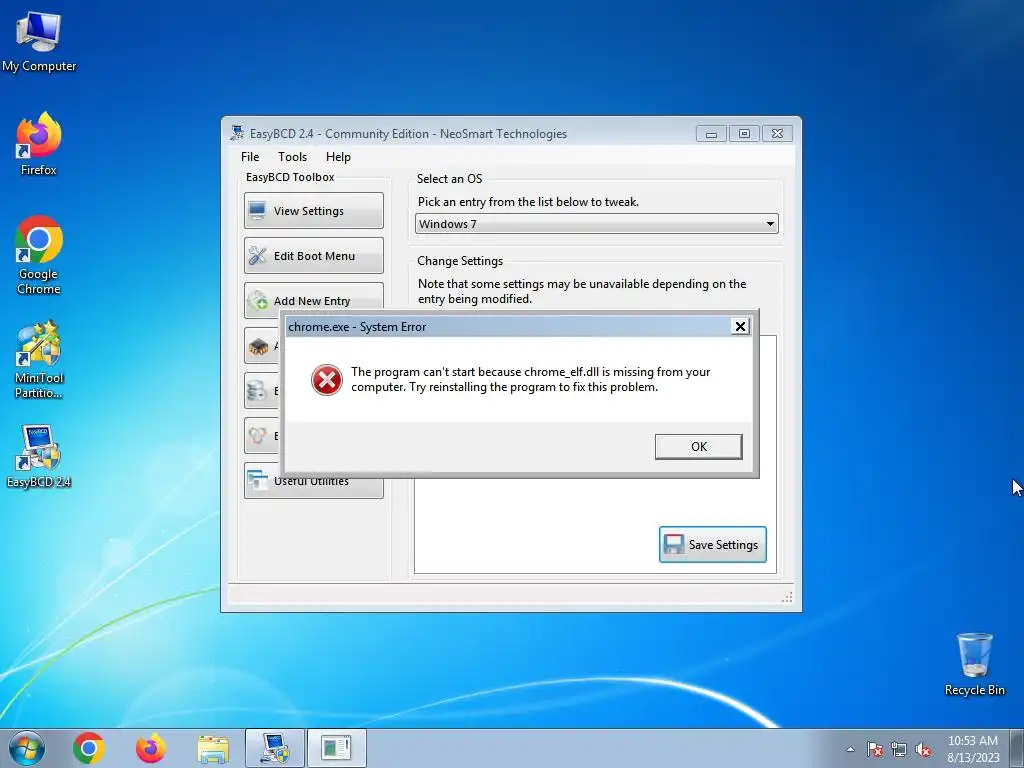Image resolution: width=1024 pixels, height=768 pixels.
Task: Close the chrome.exe System Error dialog
Action: point(740,327)
